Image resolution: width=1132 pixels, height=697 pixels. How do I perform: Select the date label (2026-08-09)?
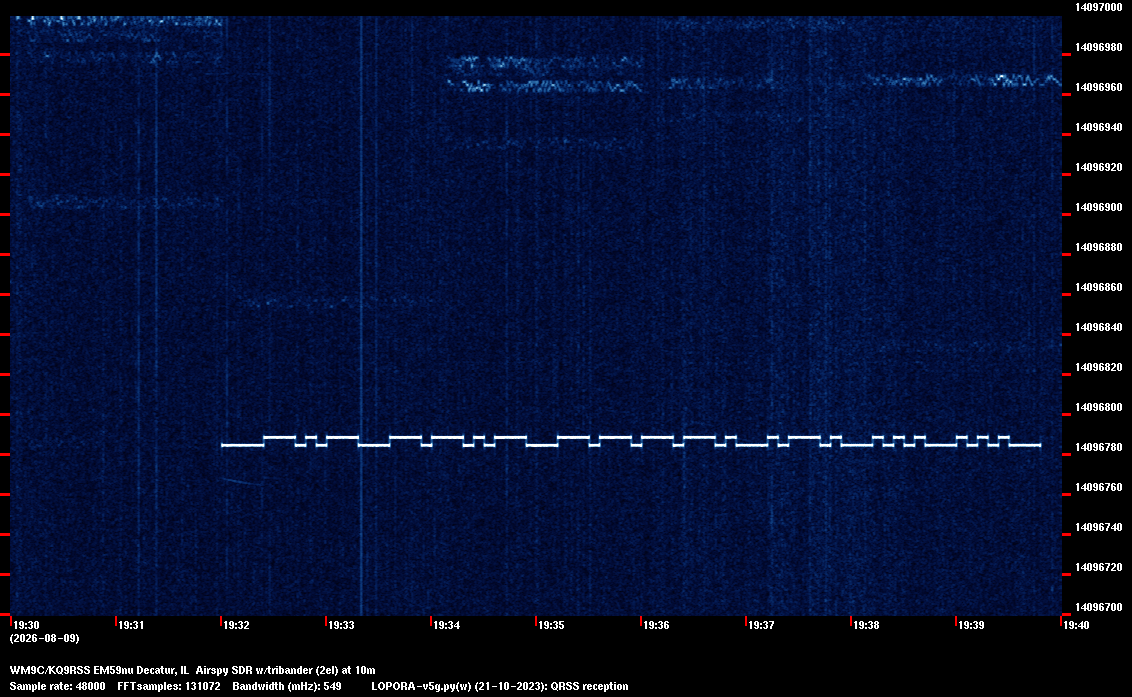coord(45,638)
